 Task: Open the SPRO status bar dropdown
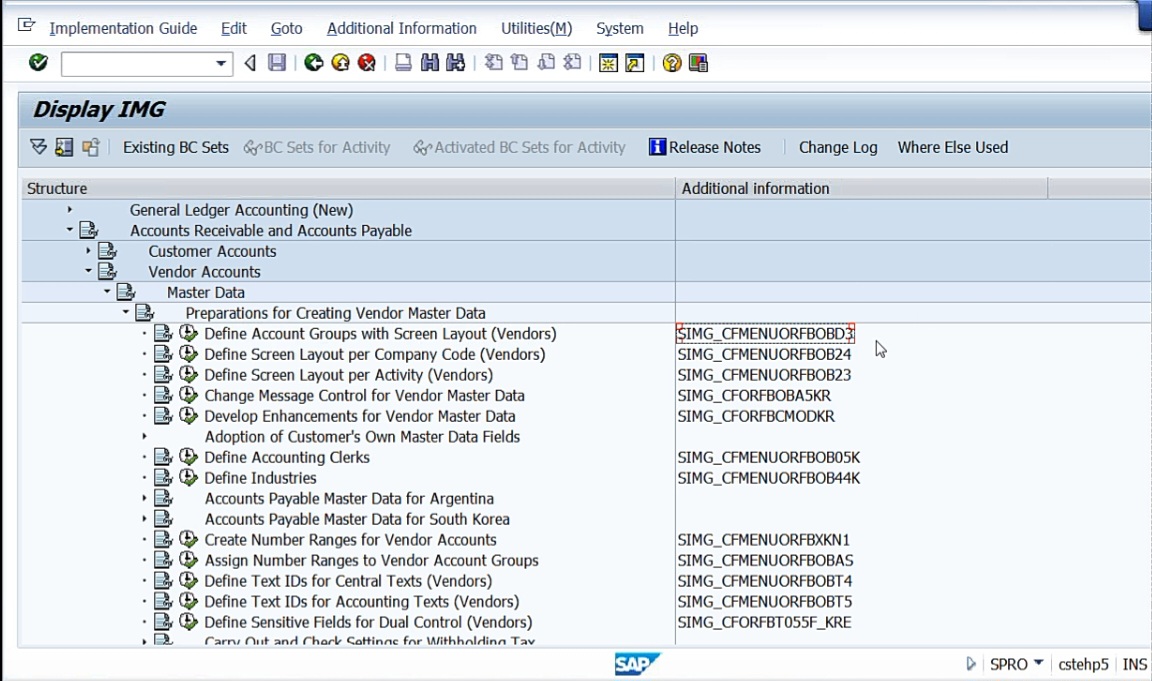(1038, 663)
